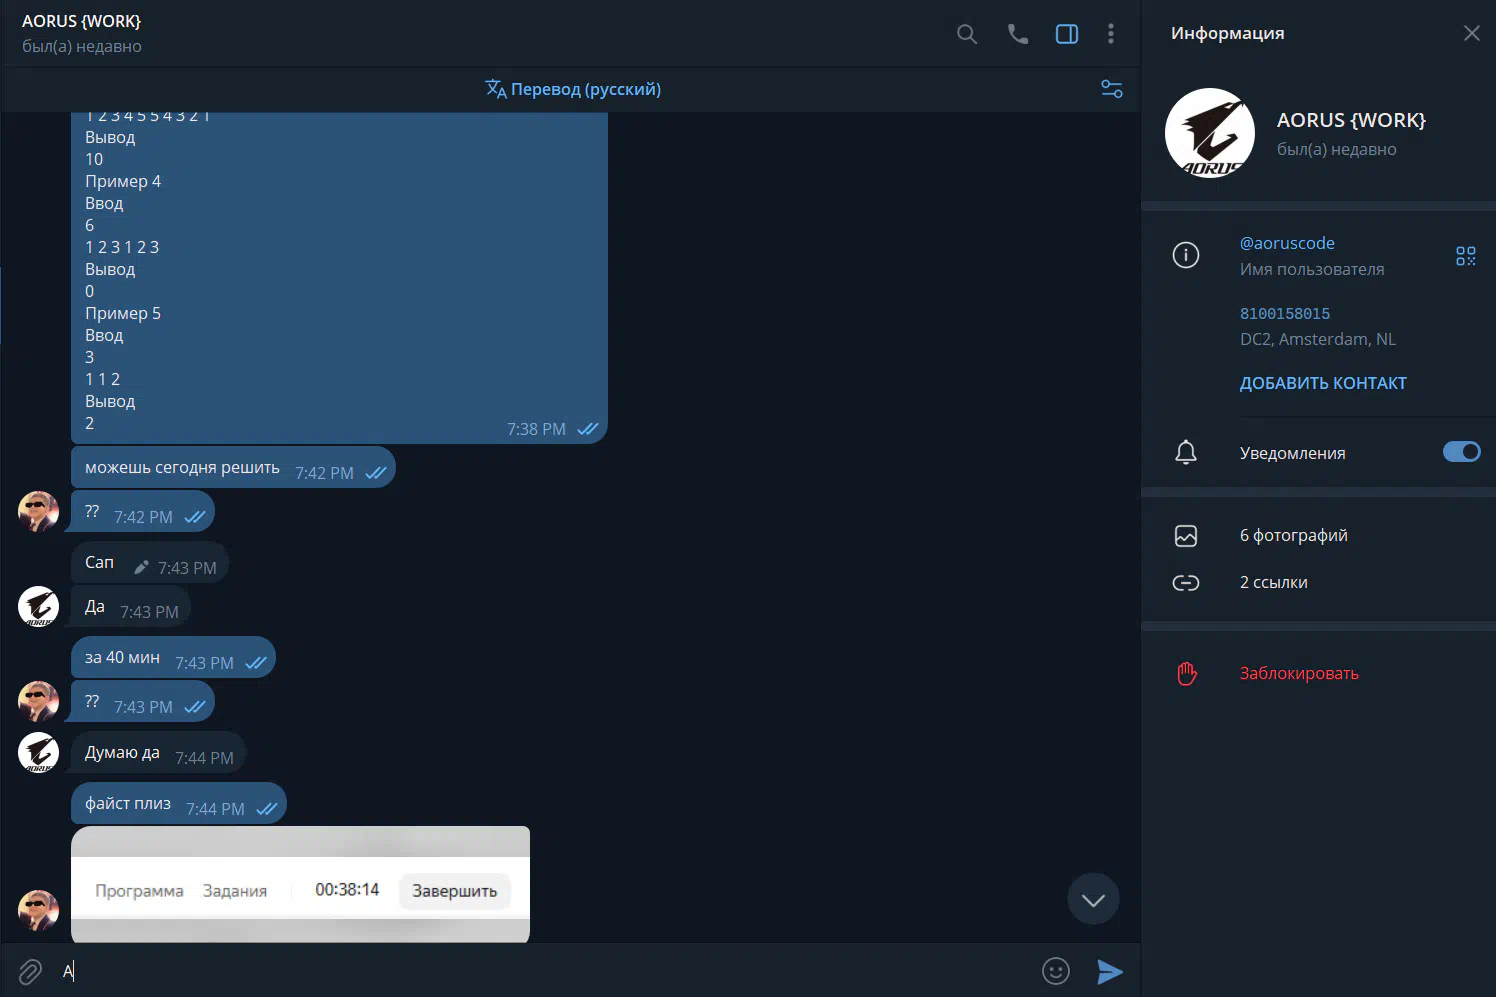Close the Информация panel
1496x997 pixels.
[x=1472, y=33]
